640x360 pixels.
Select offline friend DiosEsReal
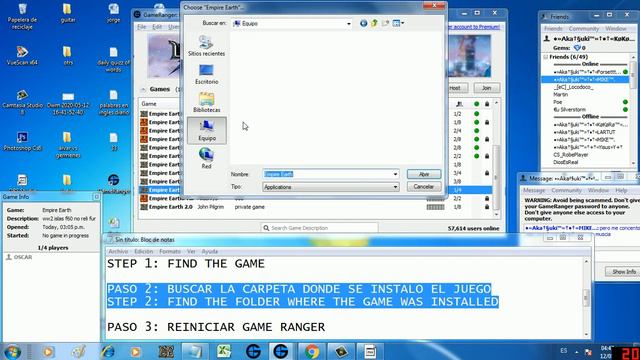point(566,162)
